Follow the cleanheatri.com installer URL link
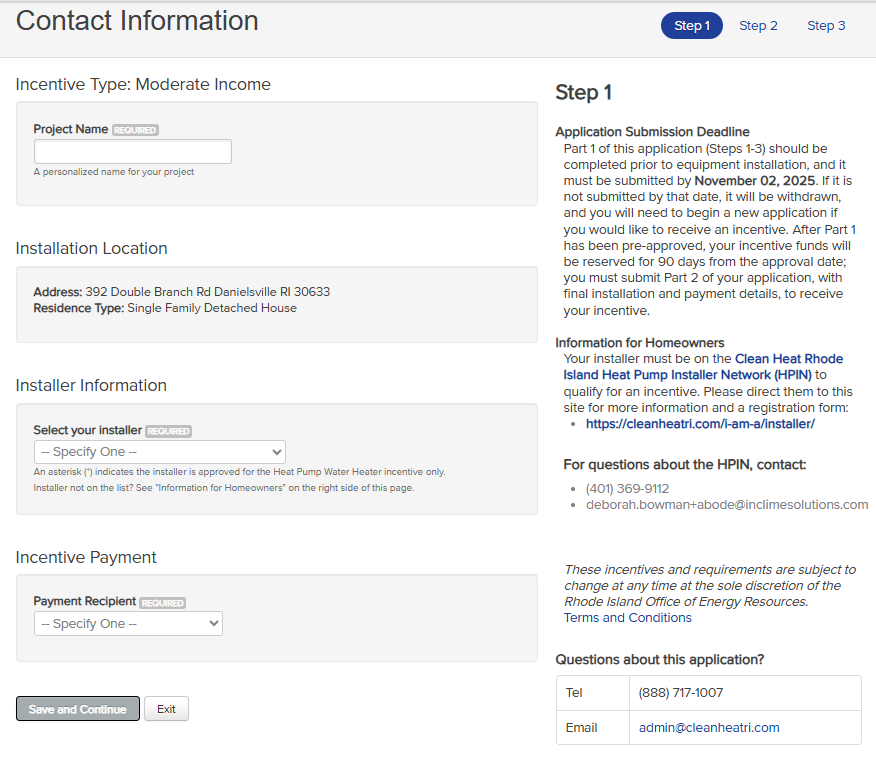This screenshot has height=773, width=876. click(x=700, y=424)
